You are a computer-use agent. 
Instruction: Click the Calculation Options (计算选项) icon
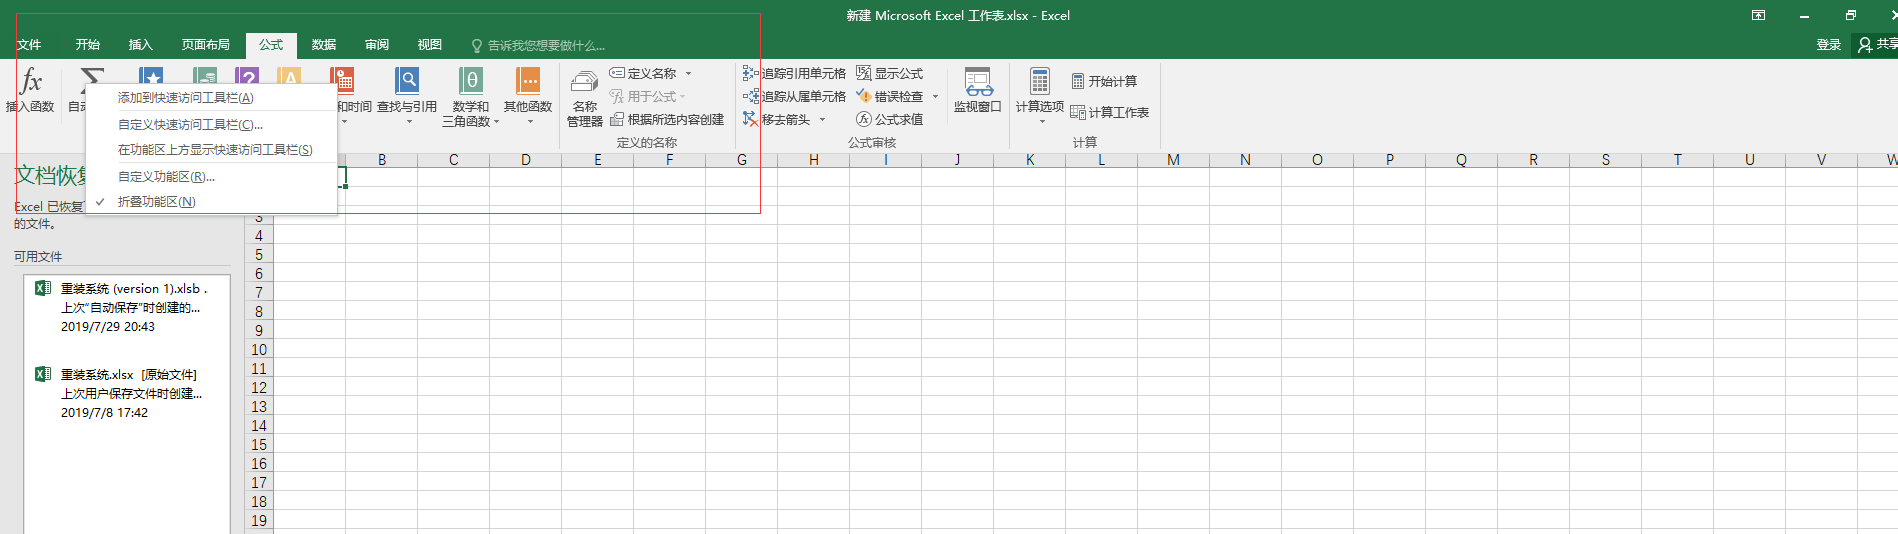[x=1040, y=81]
